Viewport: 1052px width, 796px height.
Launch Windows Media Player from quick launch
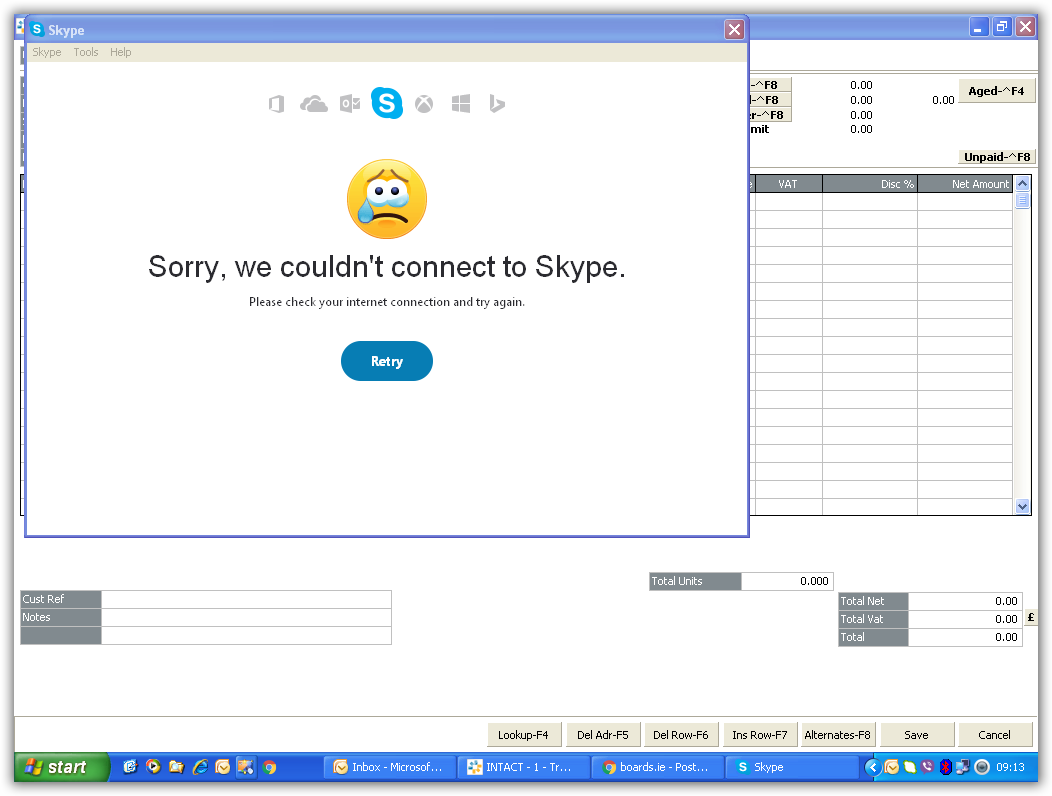coord(153,766)
